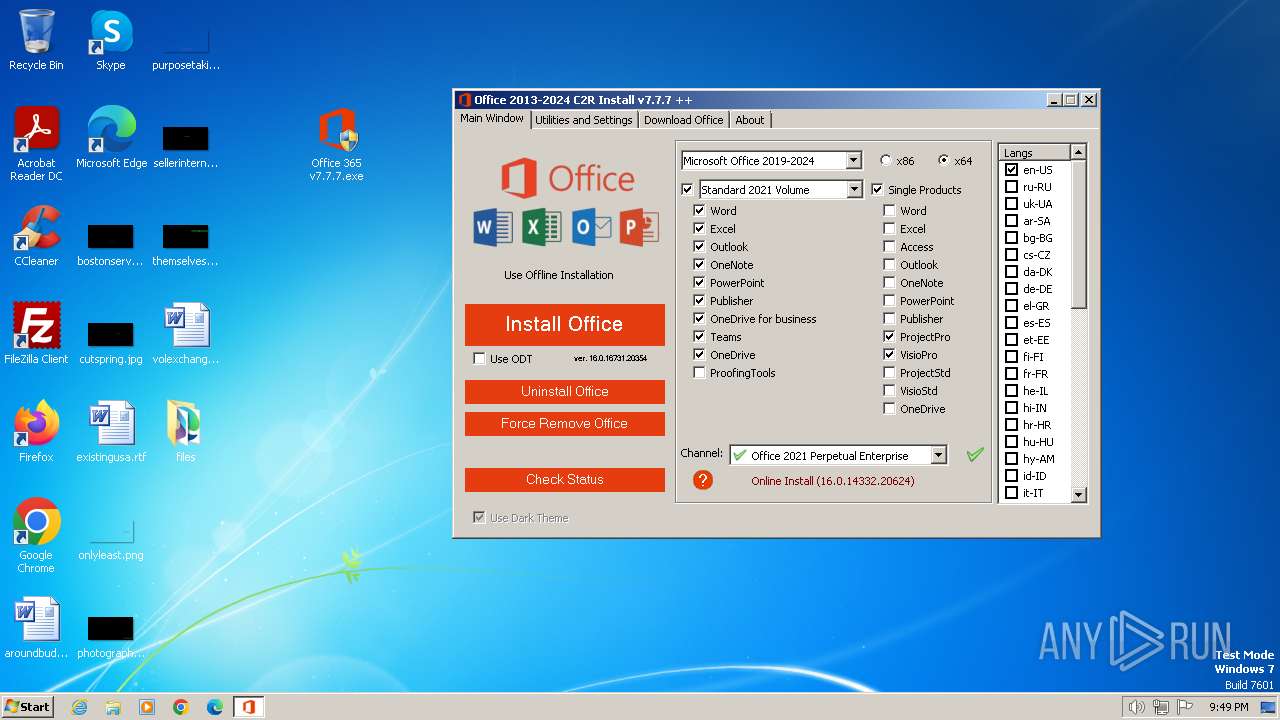Viewport: 1280px width, 720px height.
Task: Uncheck the Teams component checkbox
Action: pos(700,337)
